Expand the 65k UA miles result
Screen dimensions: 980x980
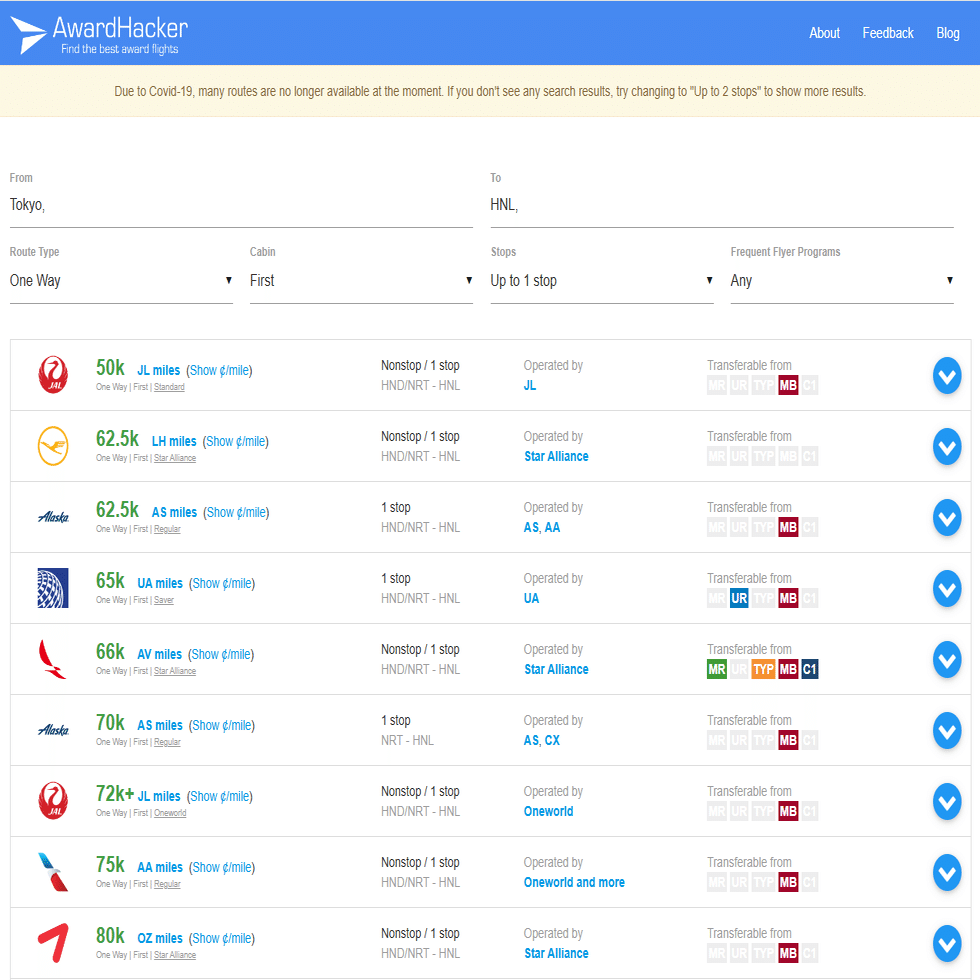pyautogui.click(x=946, y=589)
